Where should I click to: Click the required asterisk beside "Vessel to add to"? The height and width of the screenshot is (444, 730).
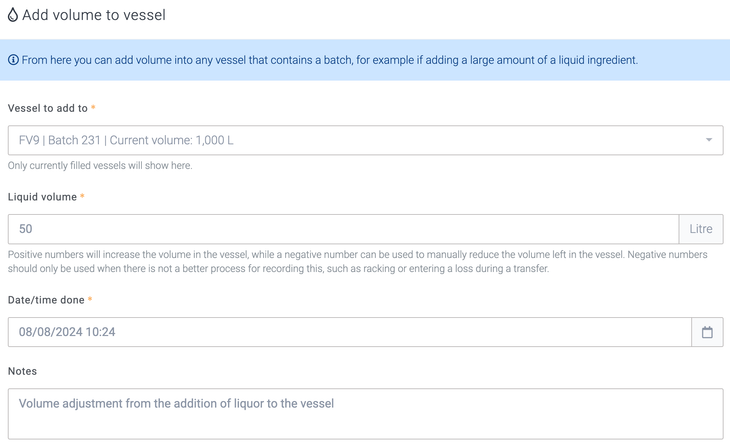pos(93,108)
